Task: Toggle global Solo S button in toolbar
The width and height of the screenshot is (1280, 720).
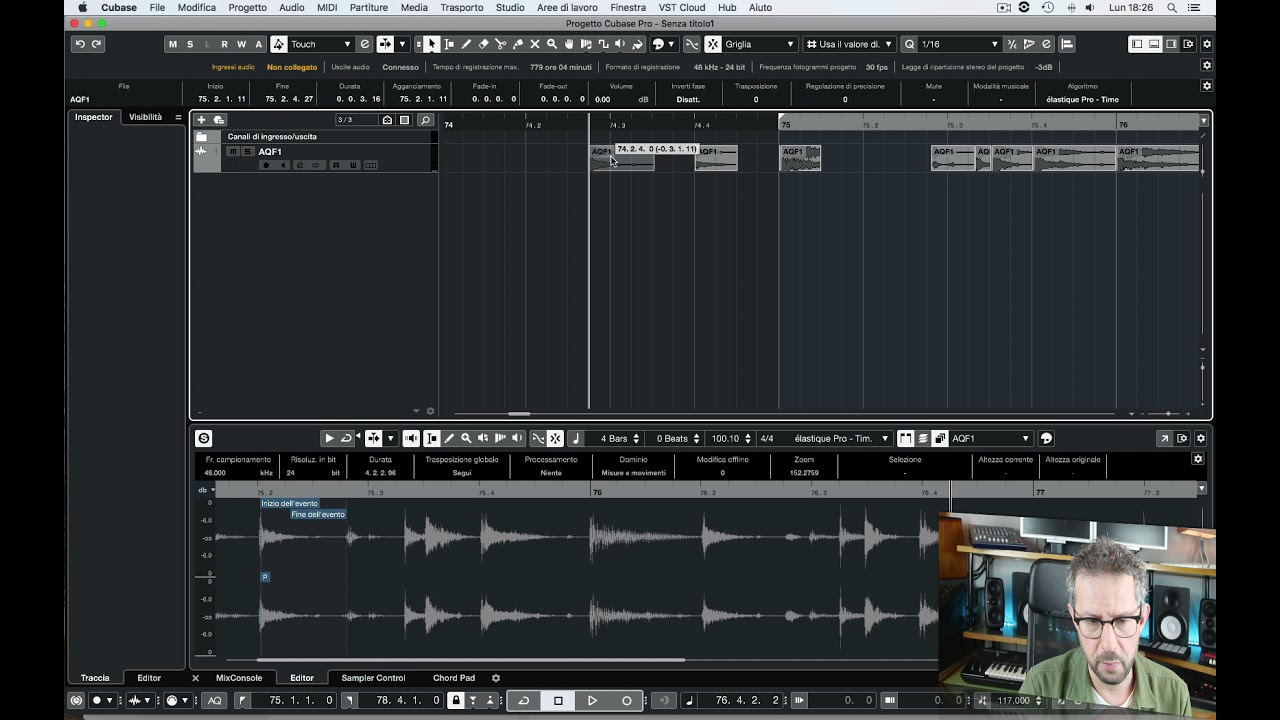Action: 190,44
